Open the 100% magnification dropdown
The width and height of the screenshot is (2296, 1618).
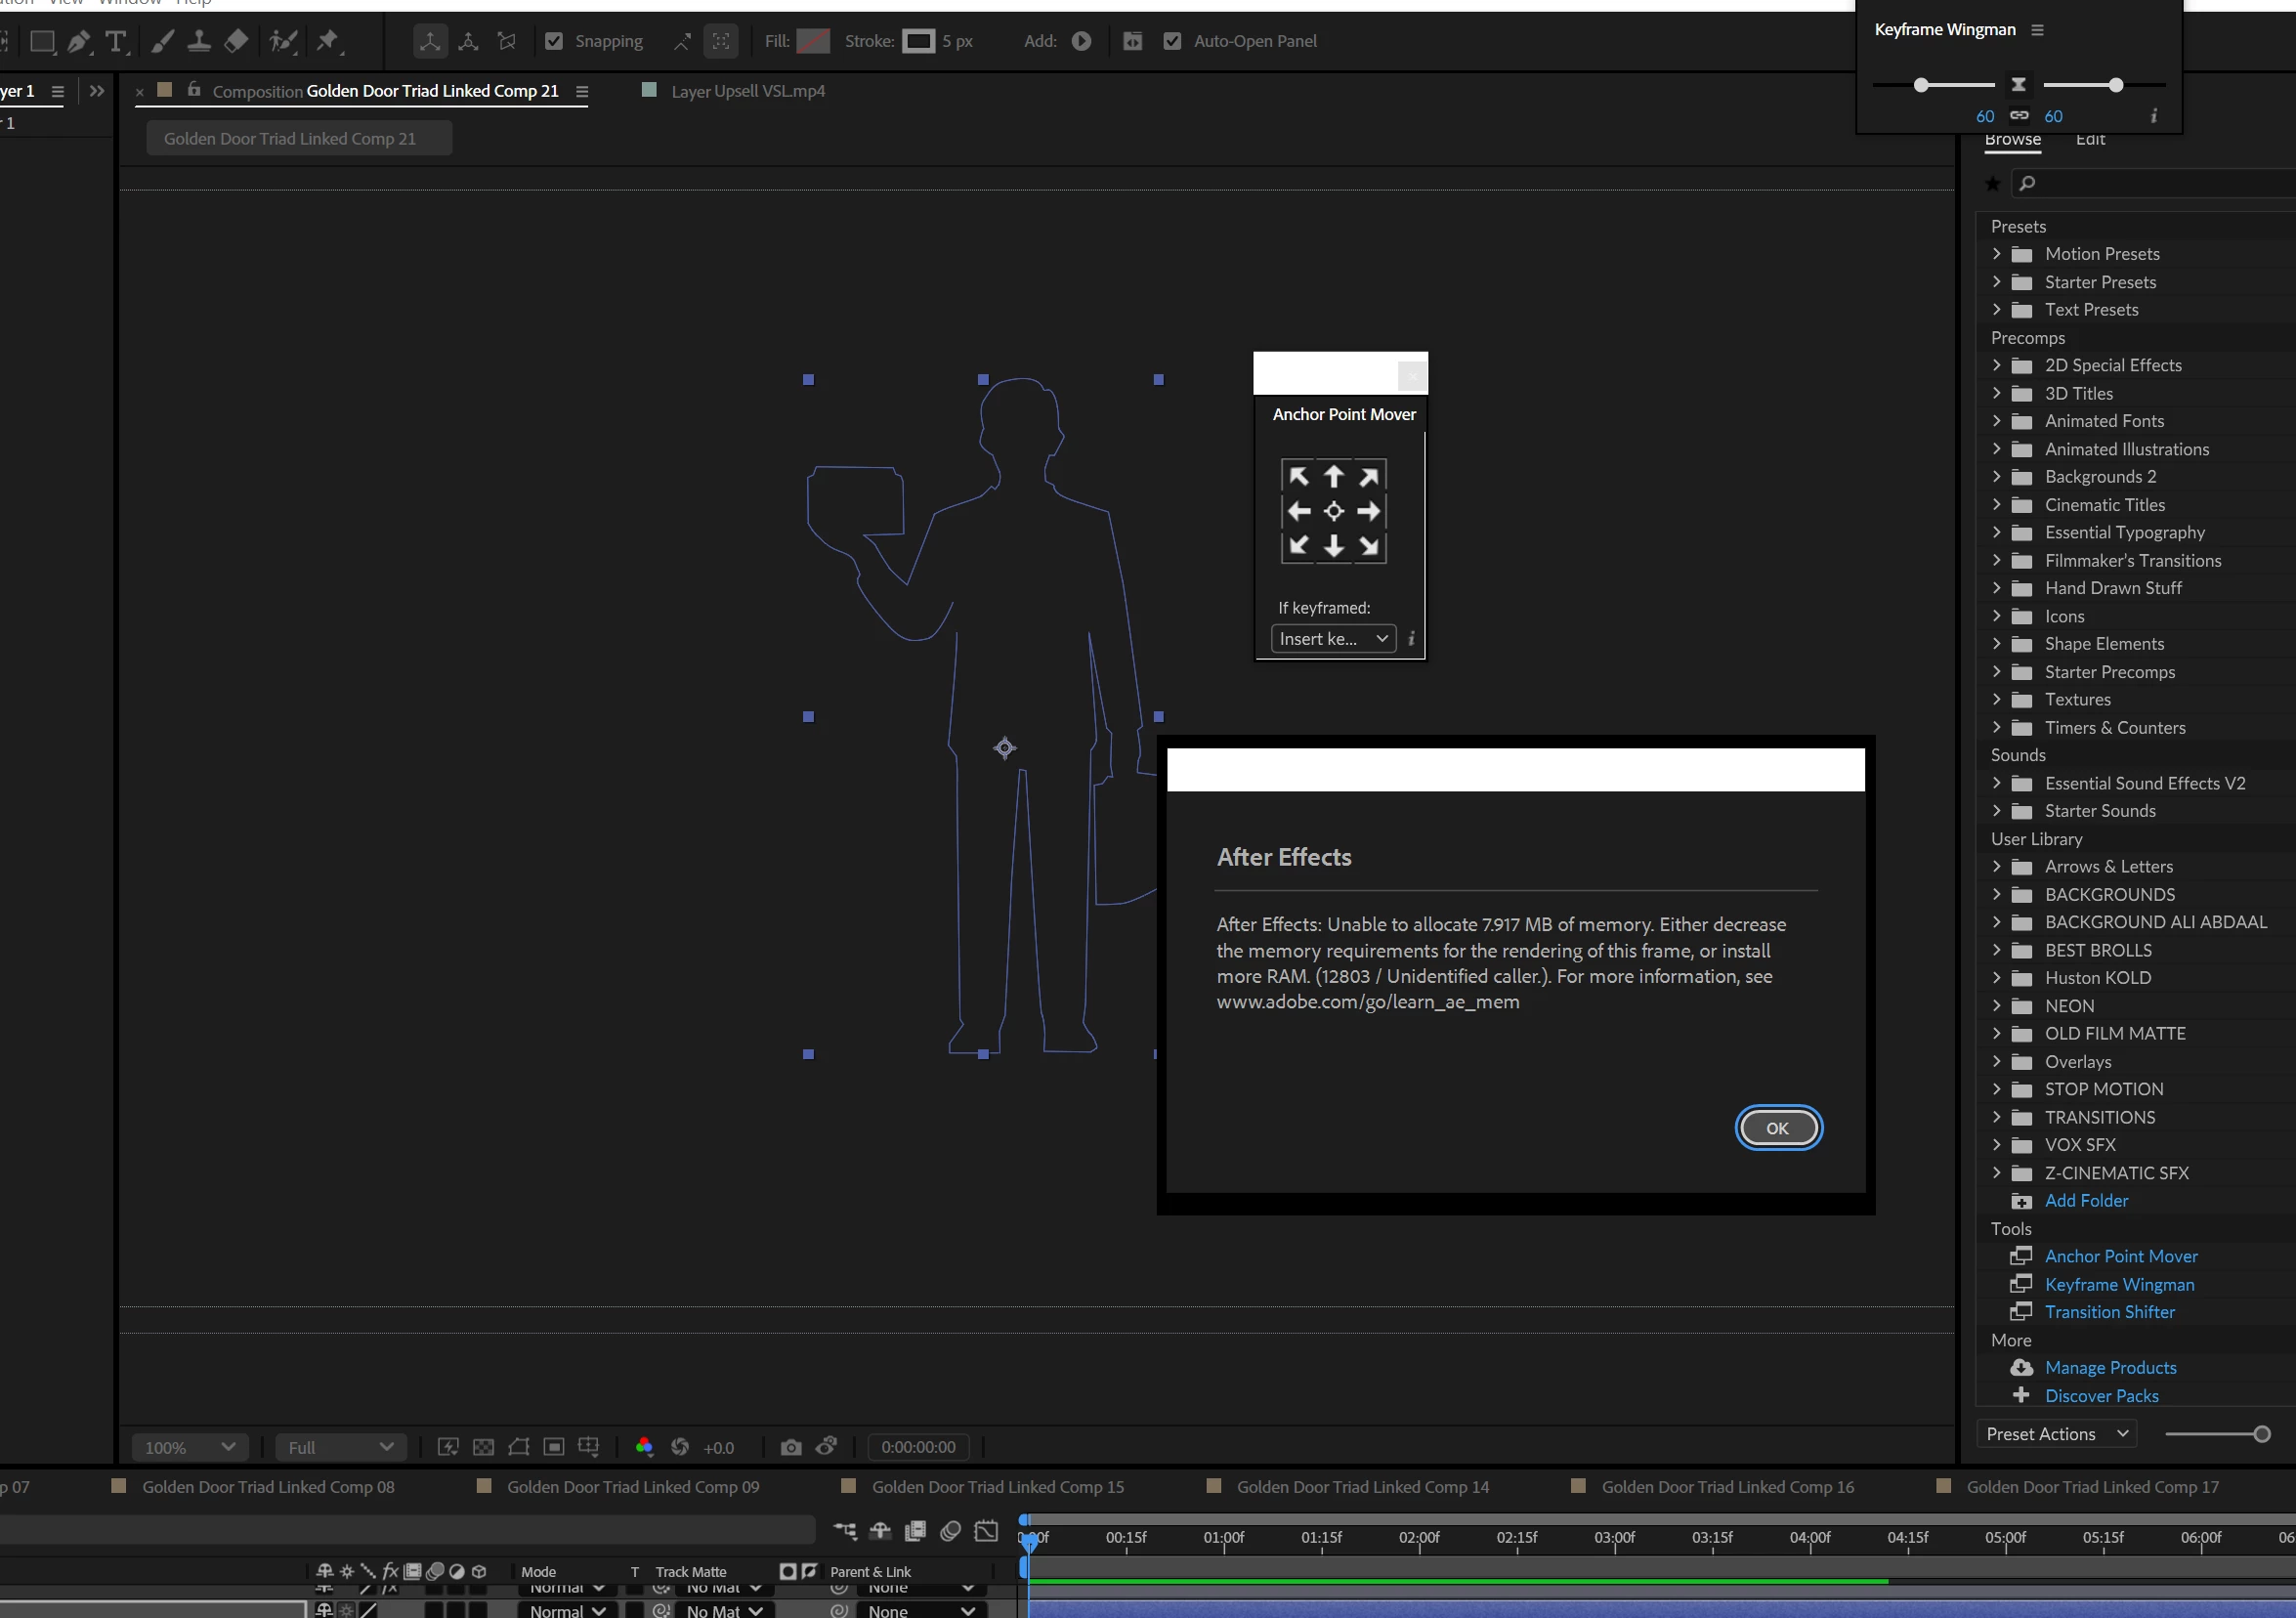190,1447
